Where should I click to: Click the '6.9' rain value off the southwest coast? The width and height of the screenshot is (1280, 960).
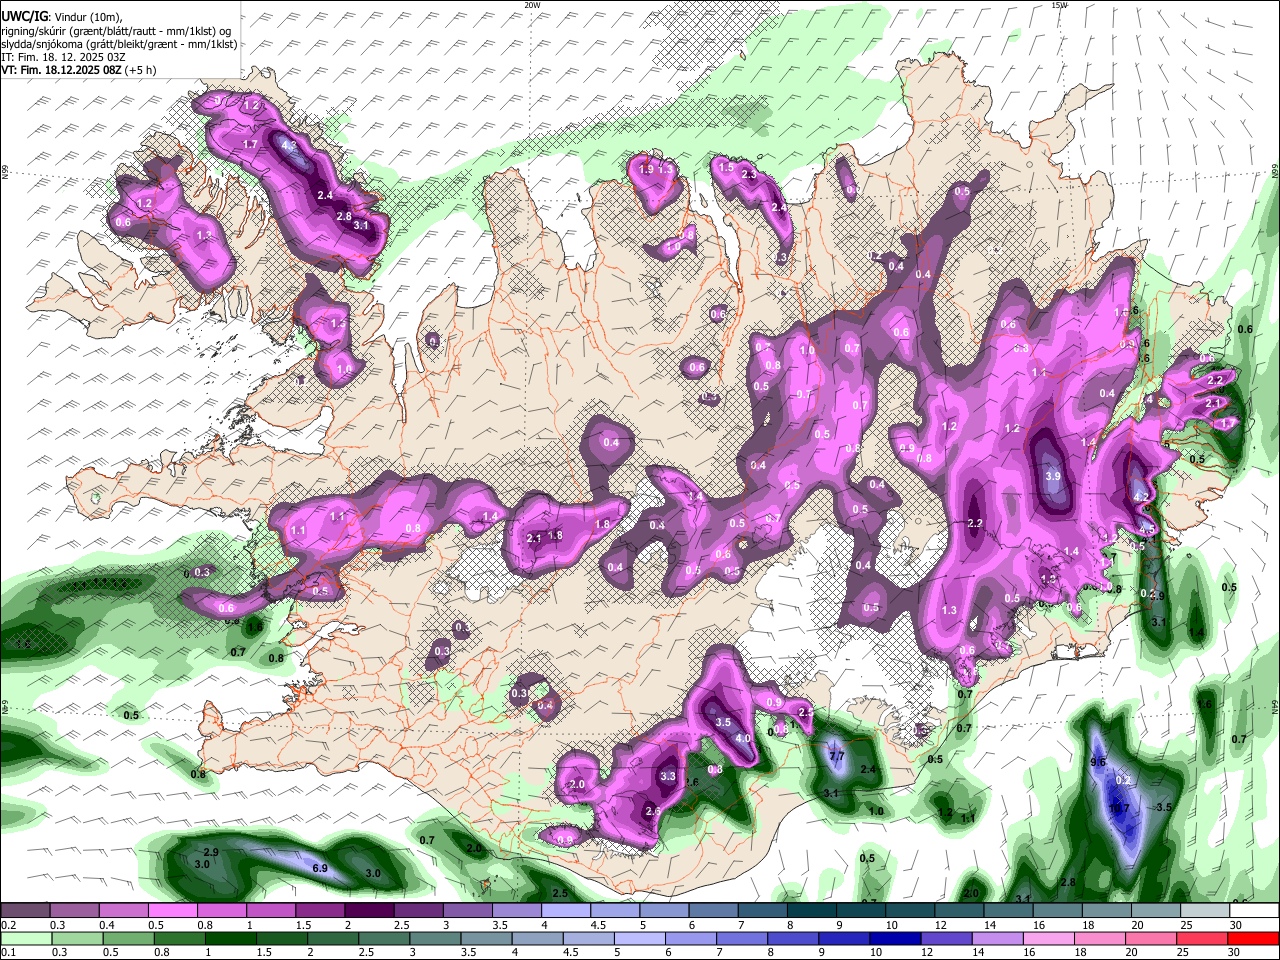tap(320, 869)
